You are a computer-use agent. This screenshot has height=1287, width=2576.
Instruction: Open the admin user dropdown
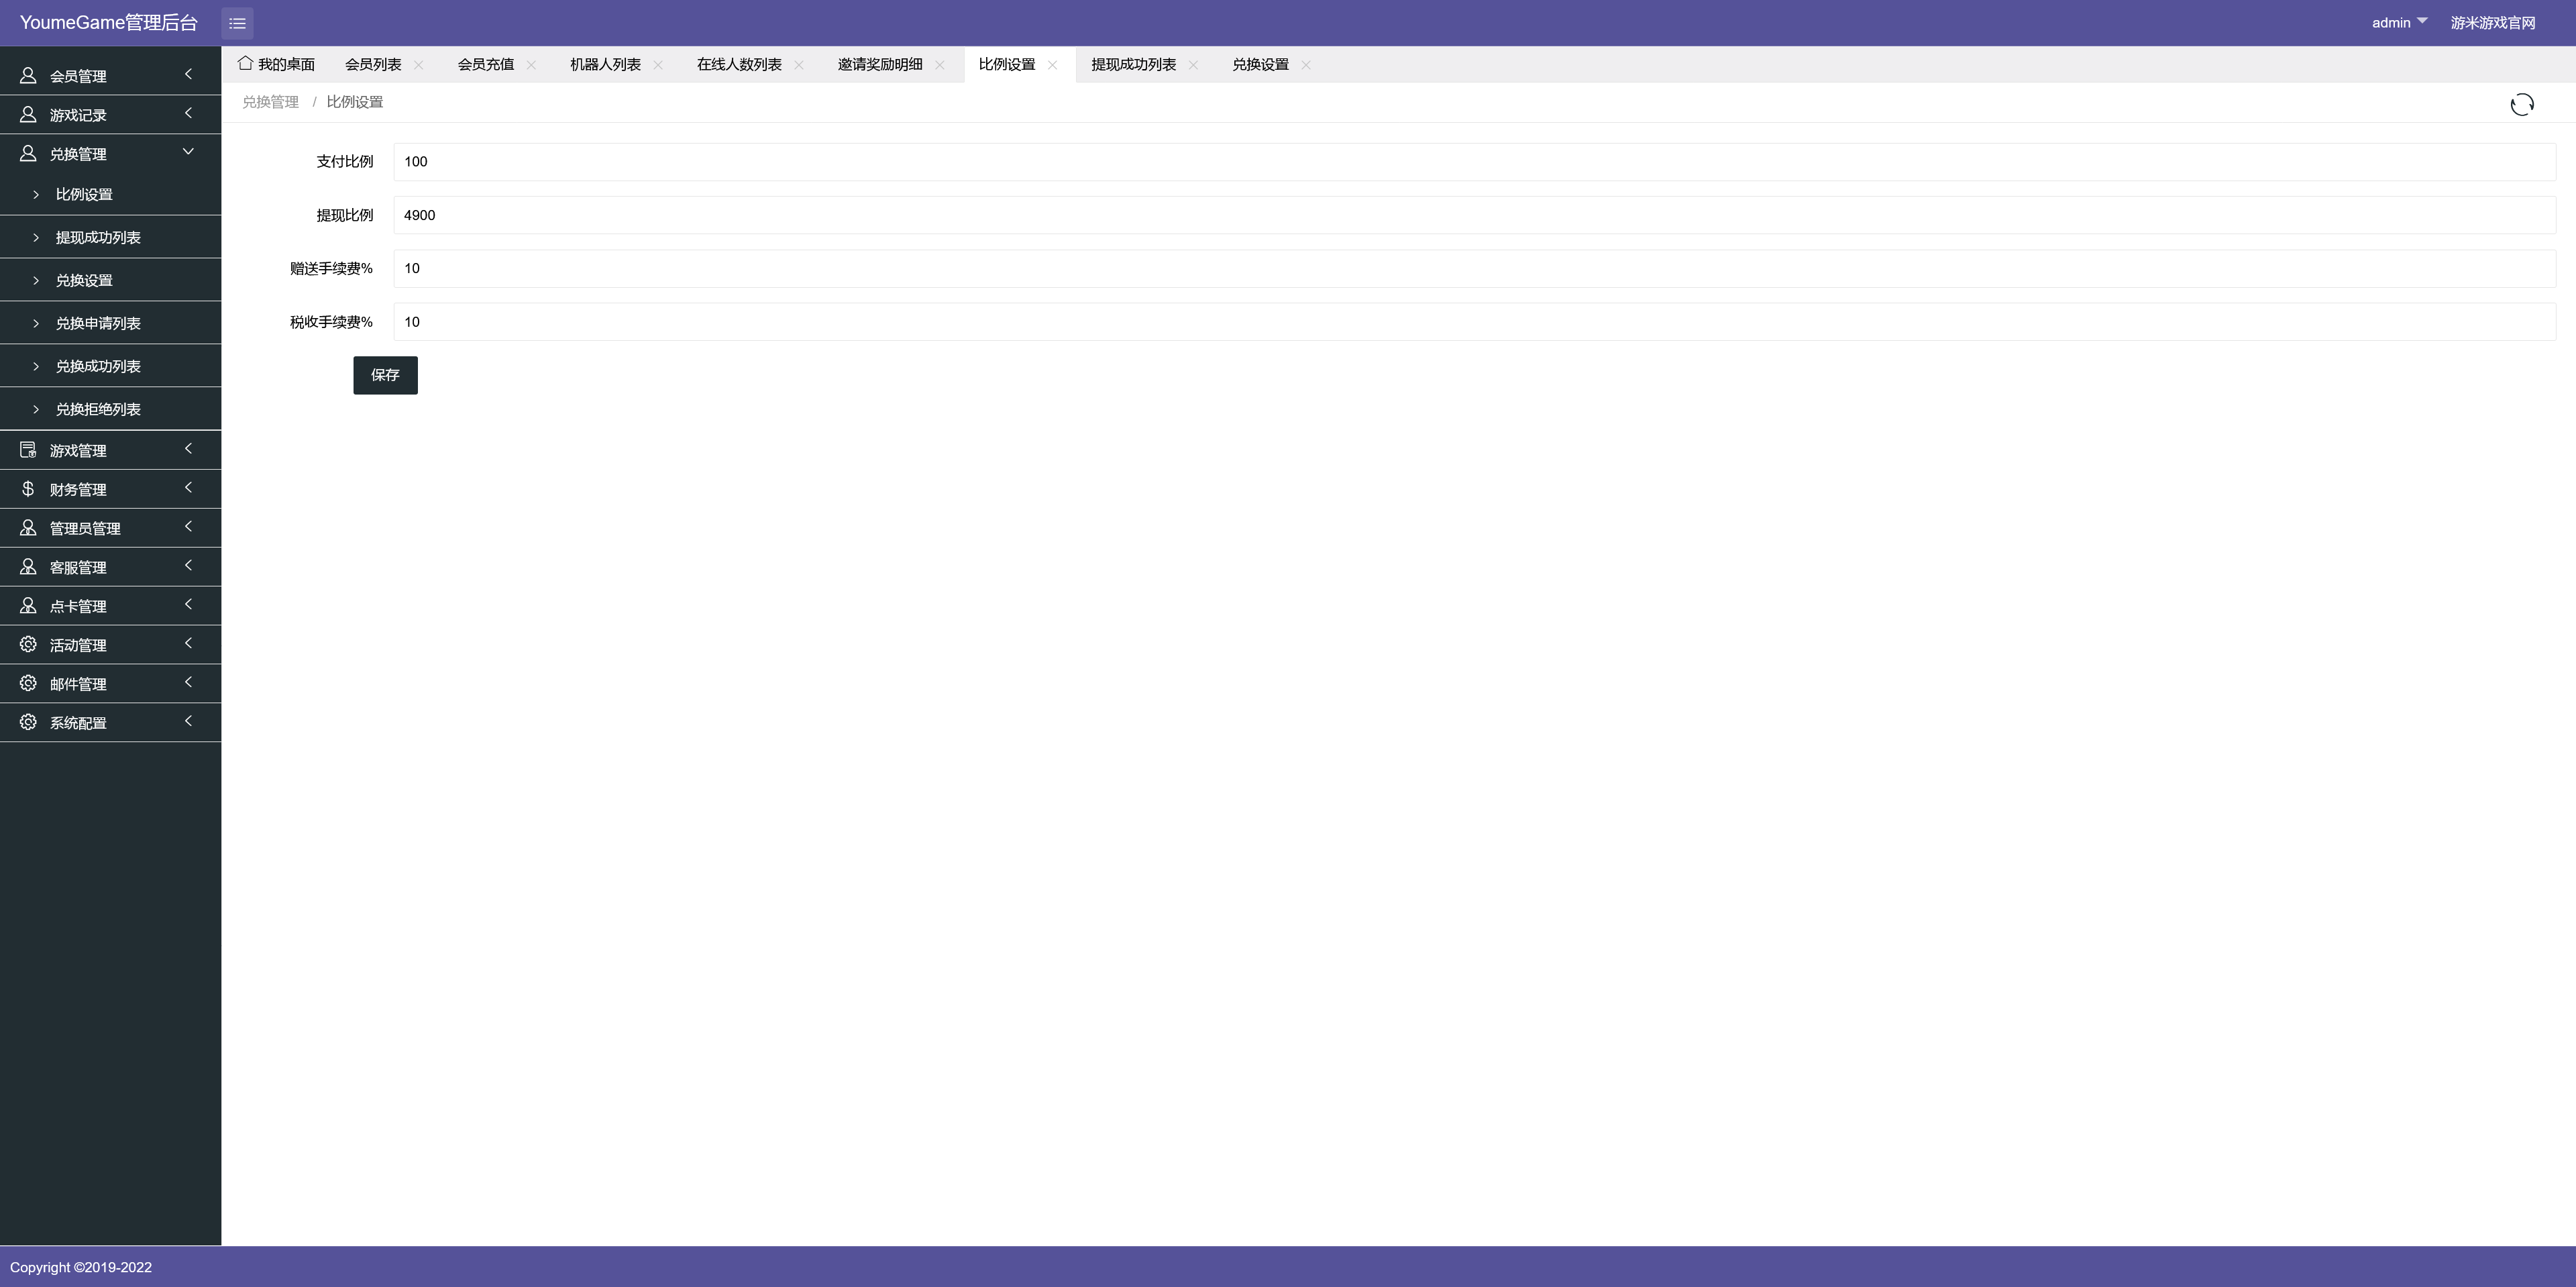coord(2398,22)
